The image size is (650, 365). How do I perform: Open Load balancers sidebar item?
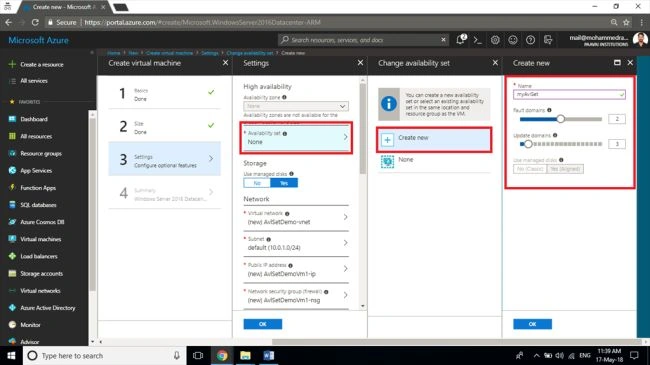pyautogui.click(x=39, y=256)
